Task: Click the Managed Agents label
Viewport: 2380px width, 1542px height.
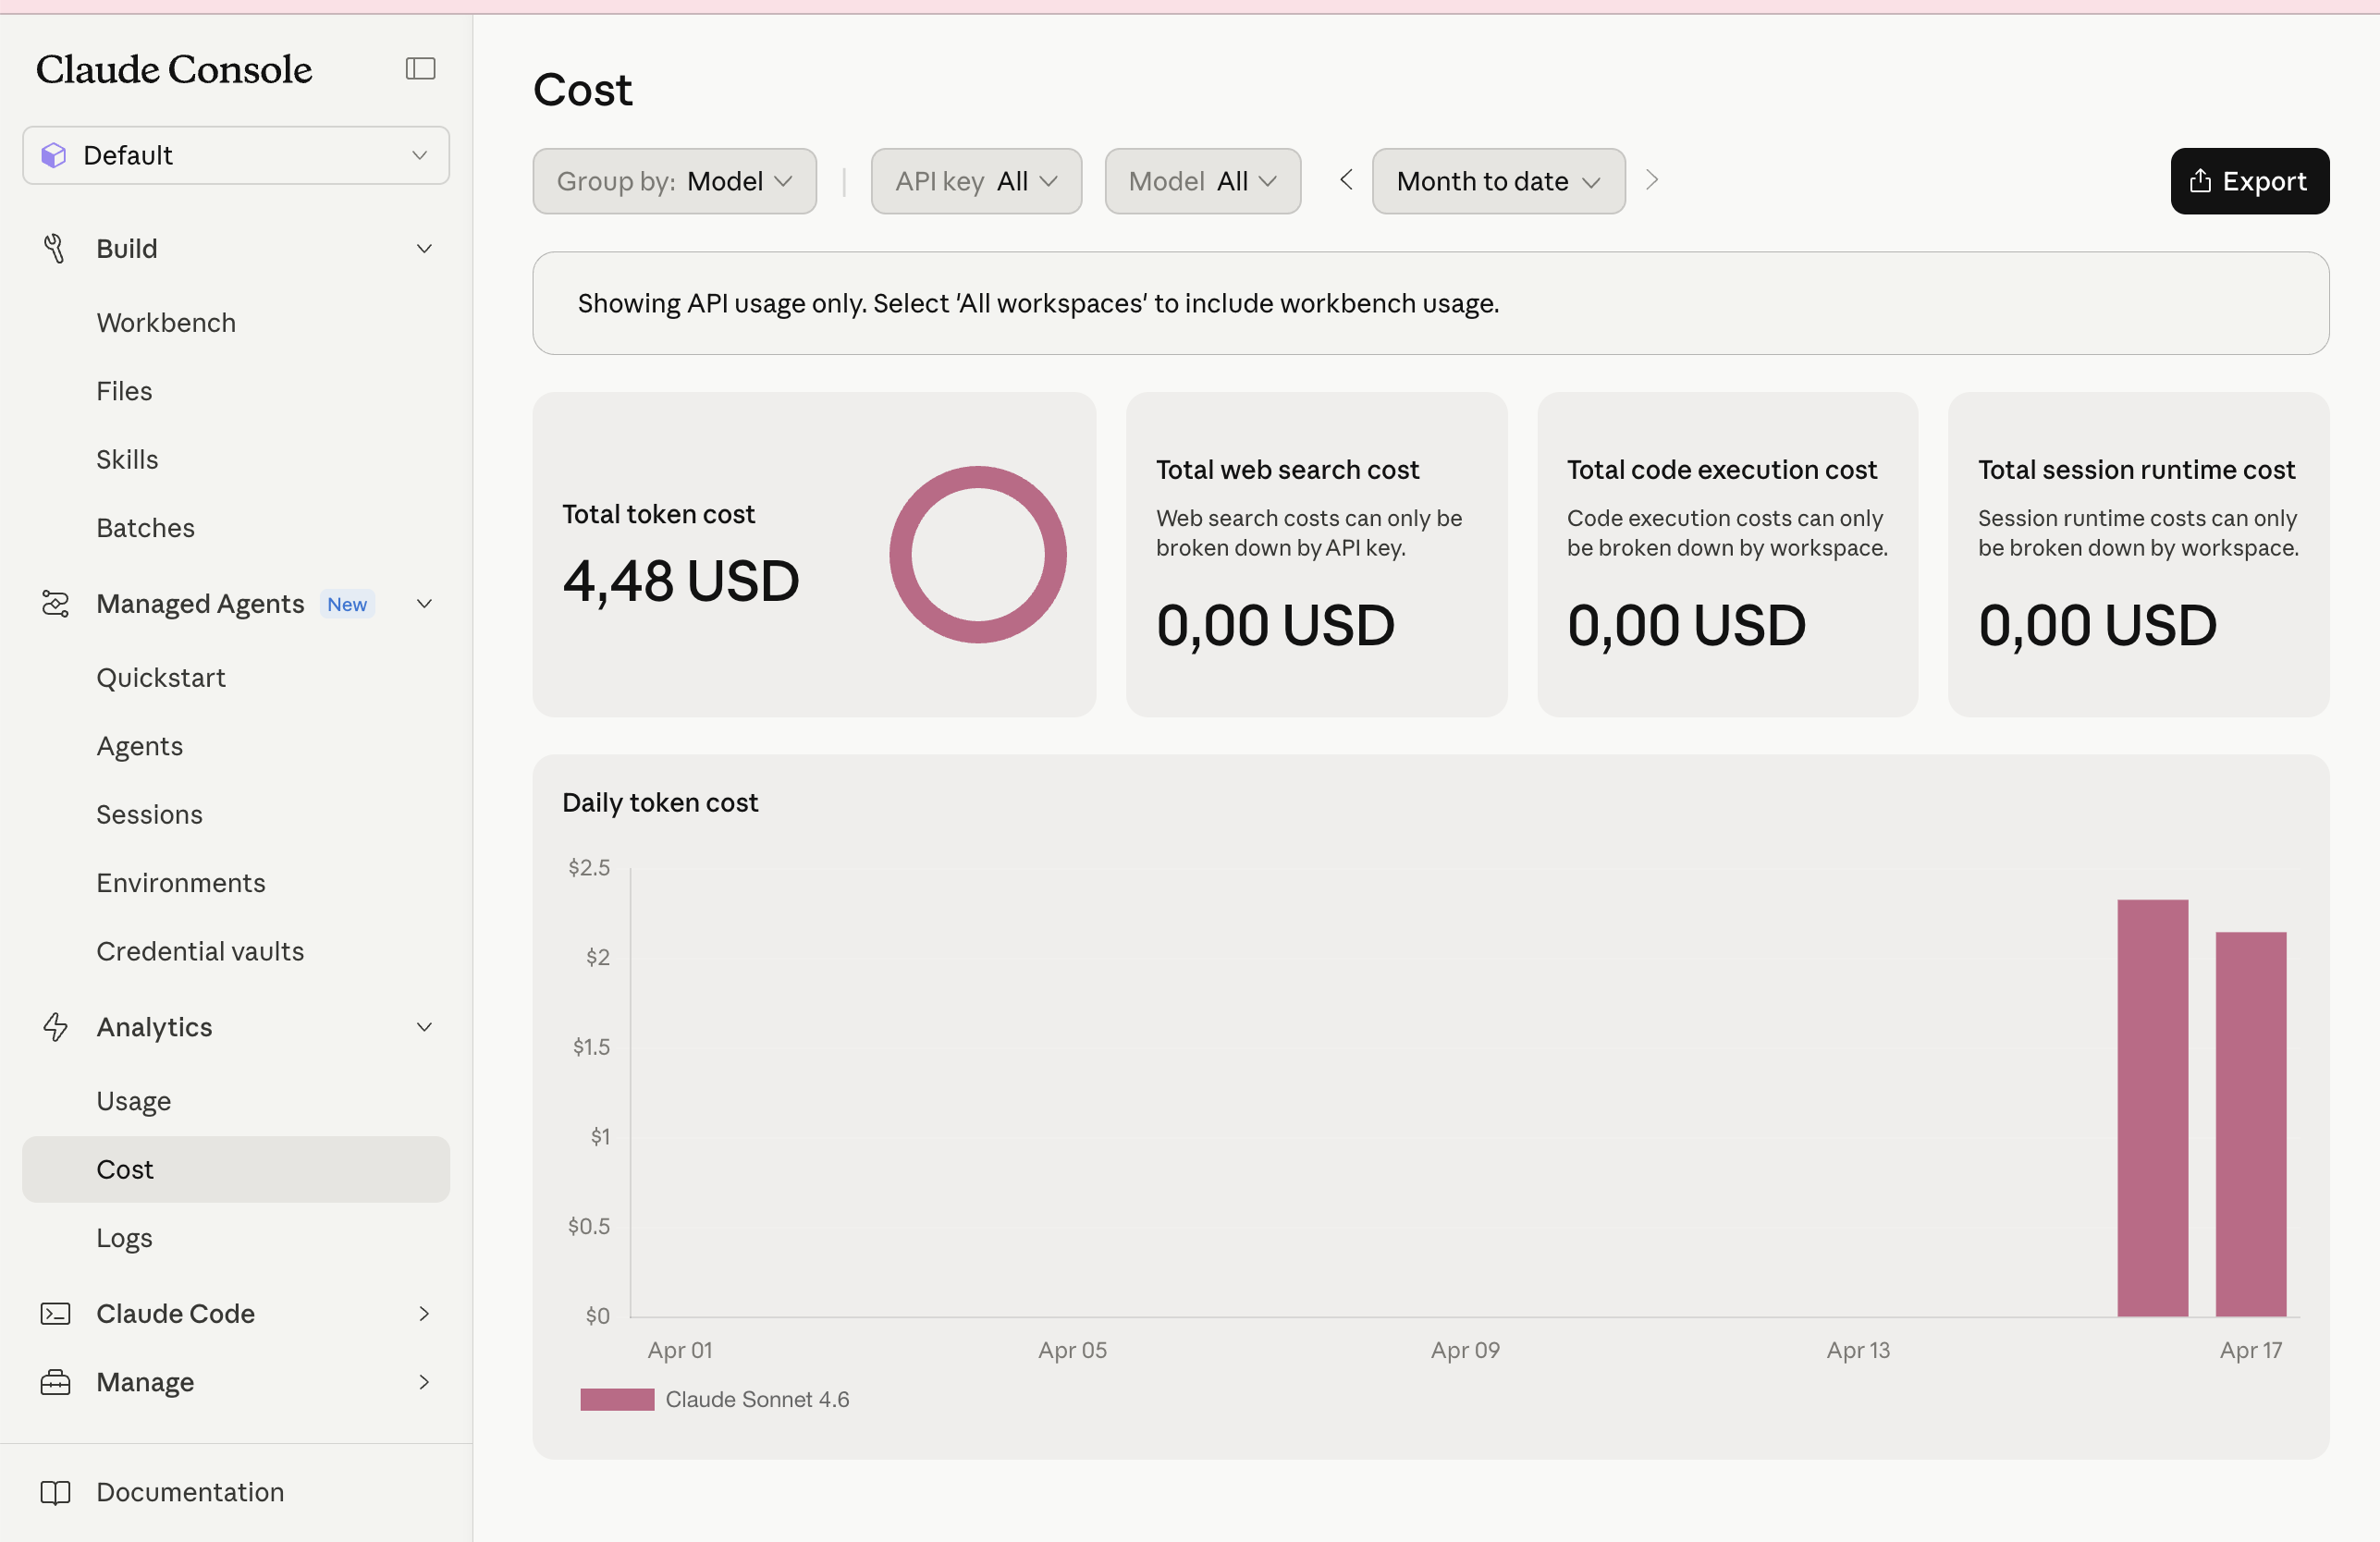Action: coord(200,603)
